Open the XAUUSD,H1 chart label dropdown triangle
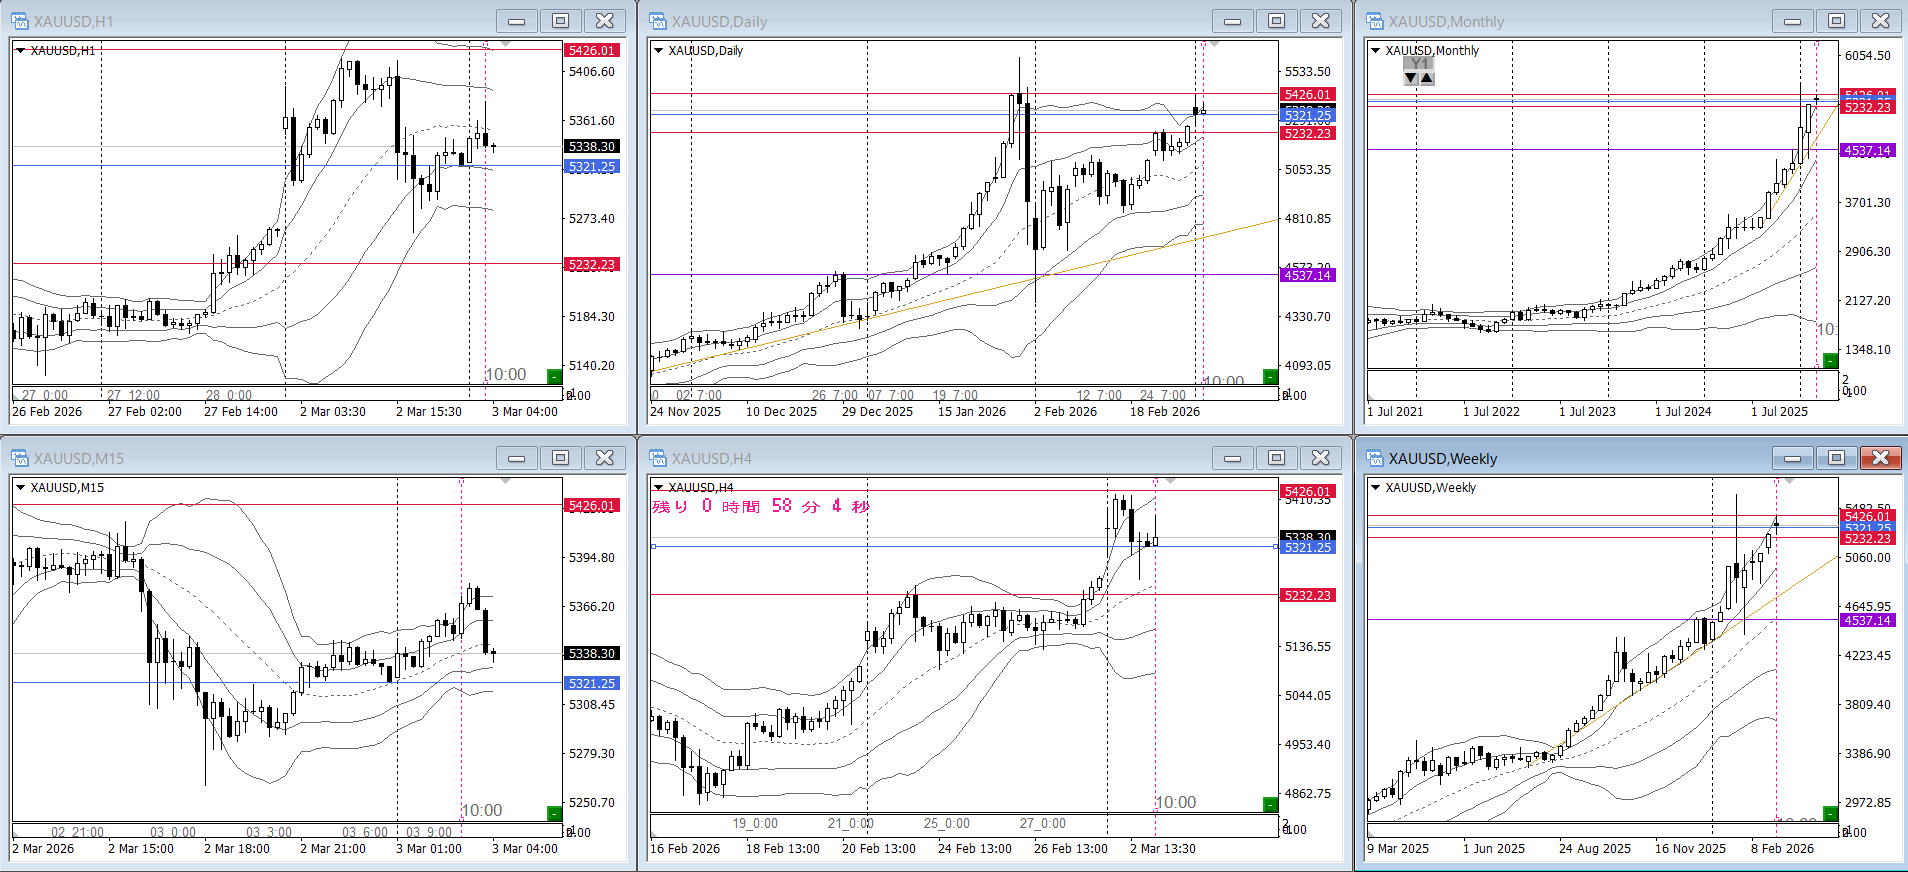 pos(20,50)
